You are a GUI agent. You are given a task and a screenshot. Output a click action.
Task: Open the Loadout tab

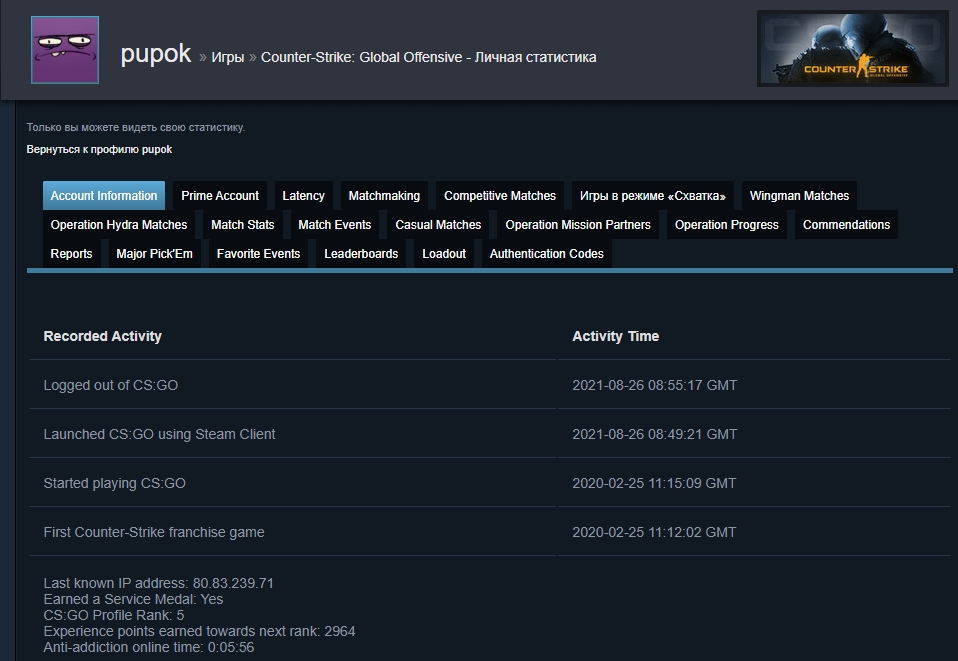[x=444, y=254]
